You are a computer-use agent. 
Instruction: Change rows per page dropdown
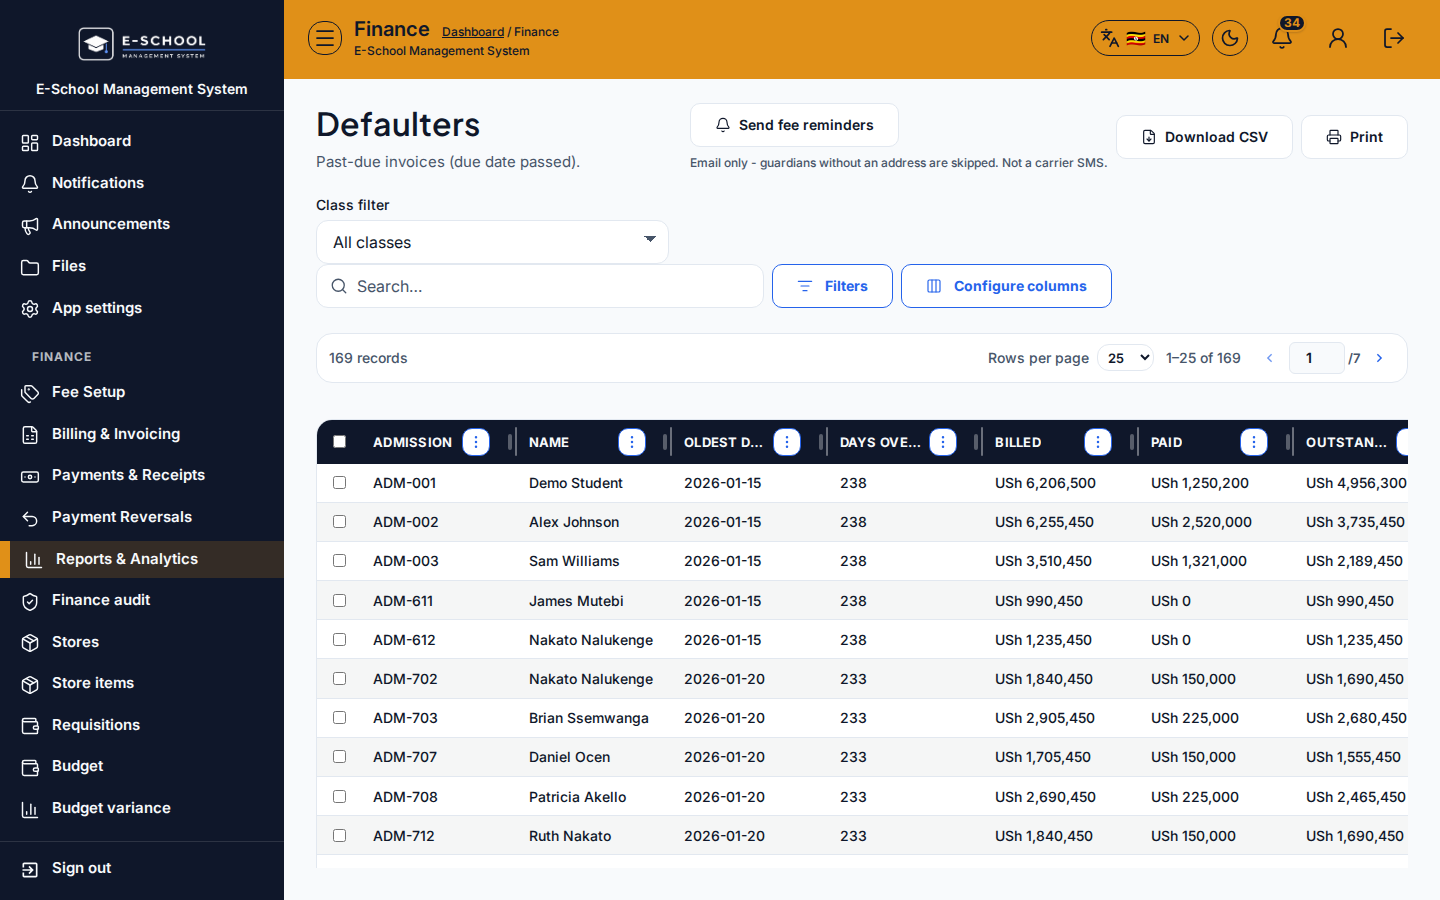(1126, 358)
